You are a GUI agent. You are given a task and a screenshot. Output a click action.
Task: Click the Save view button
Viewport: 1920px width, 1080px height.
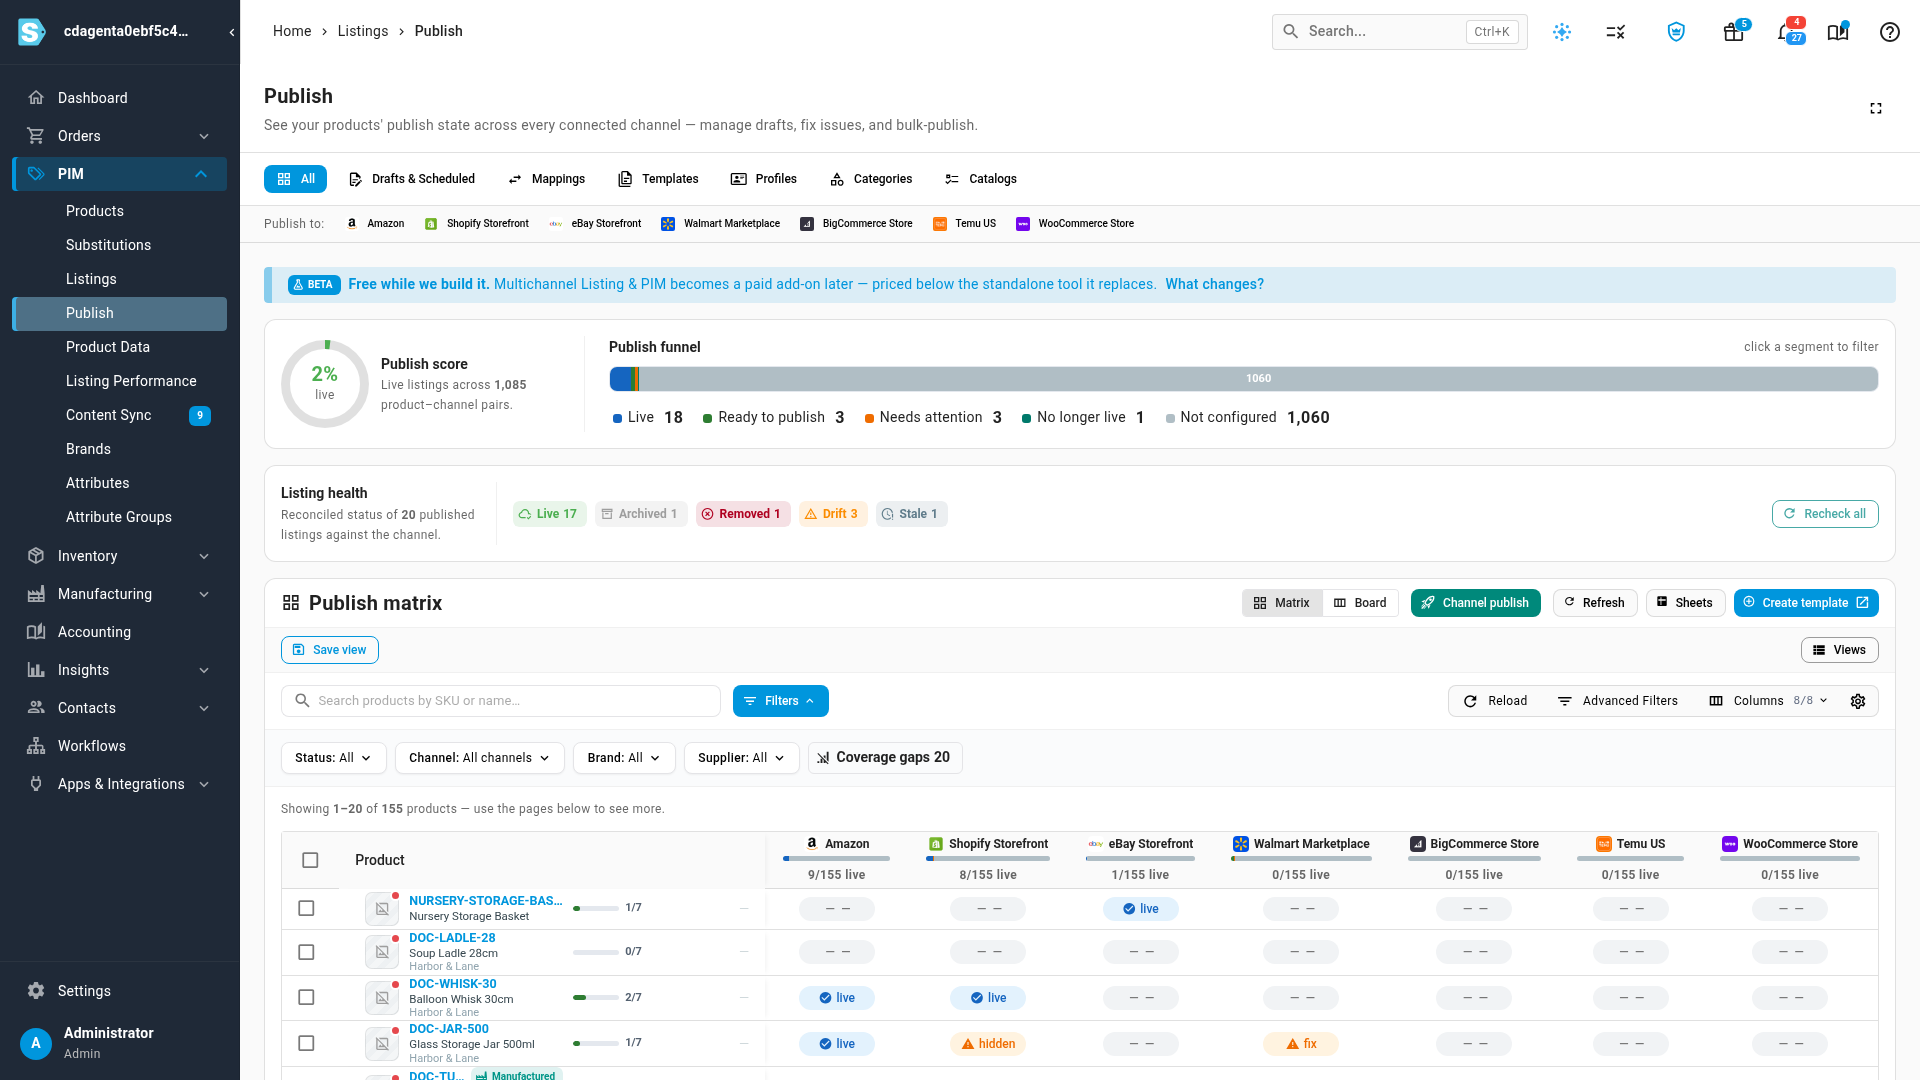329,650
